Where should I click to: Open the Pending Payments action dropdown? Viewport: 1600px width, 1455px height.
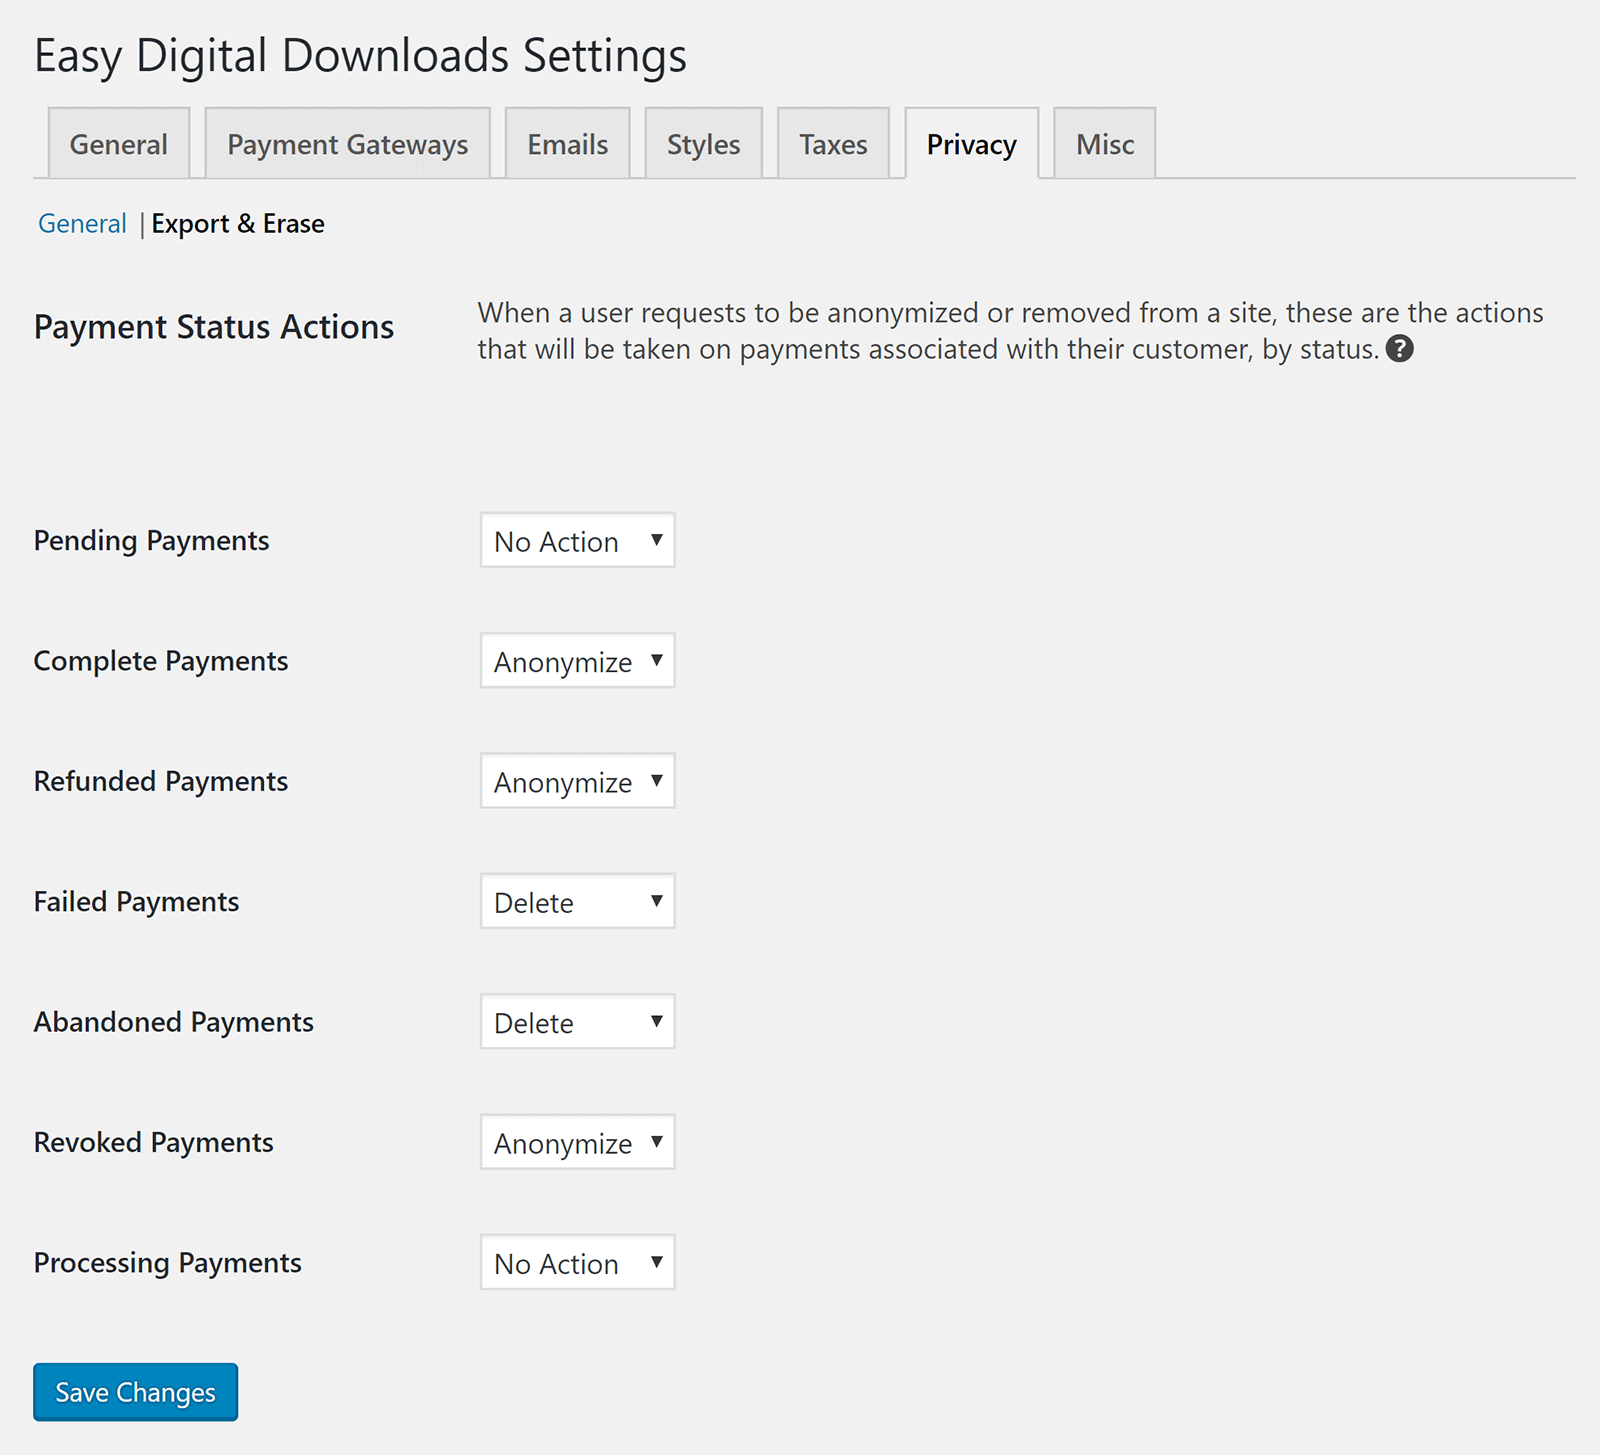(577, 540)
